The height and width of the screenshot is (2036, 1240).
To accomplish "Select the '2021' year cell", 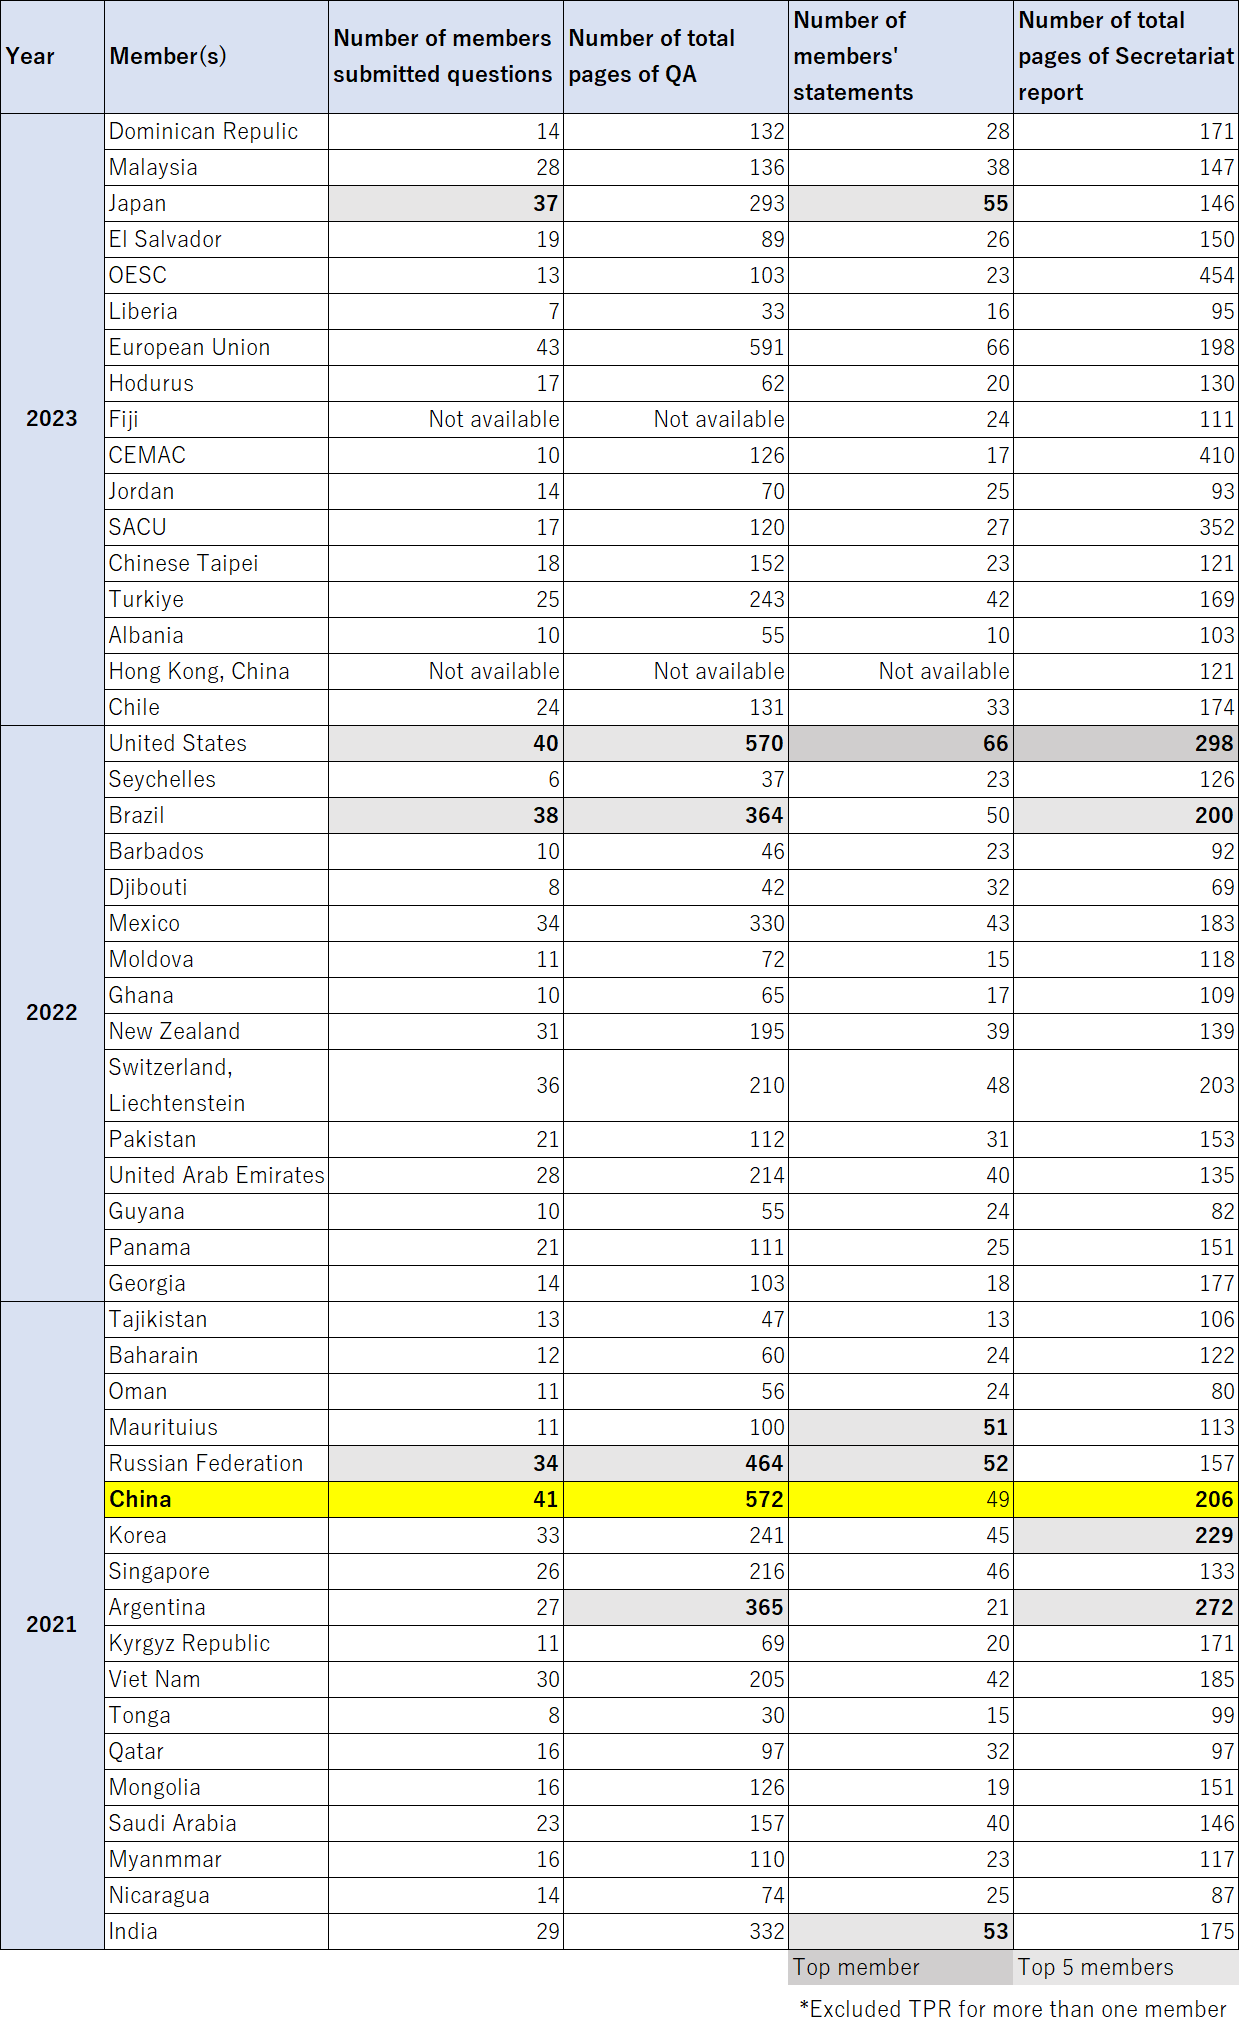I will coord(52,1625).
